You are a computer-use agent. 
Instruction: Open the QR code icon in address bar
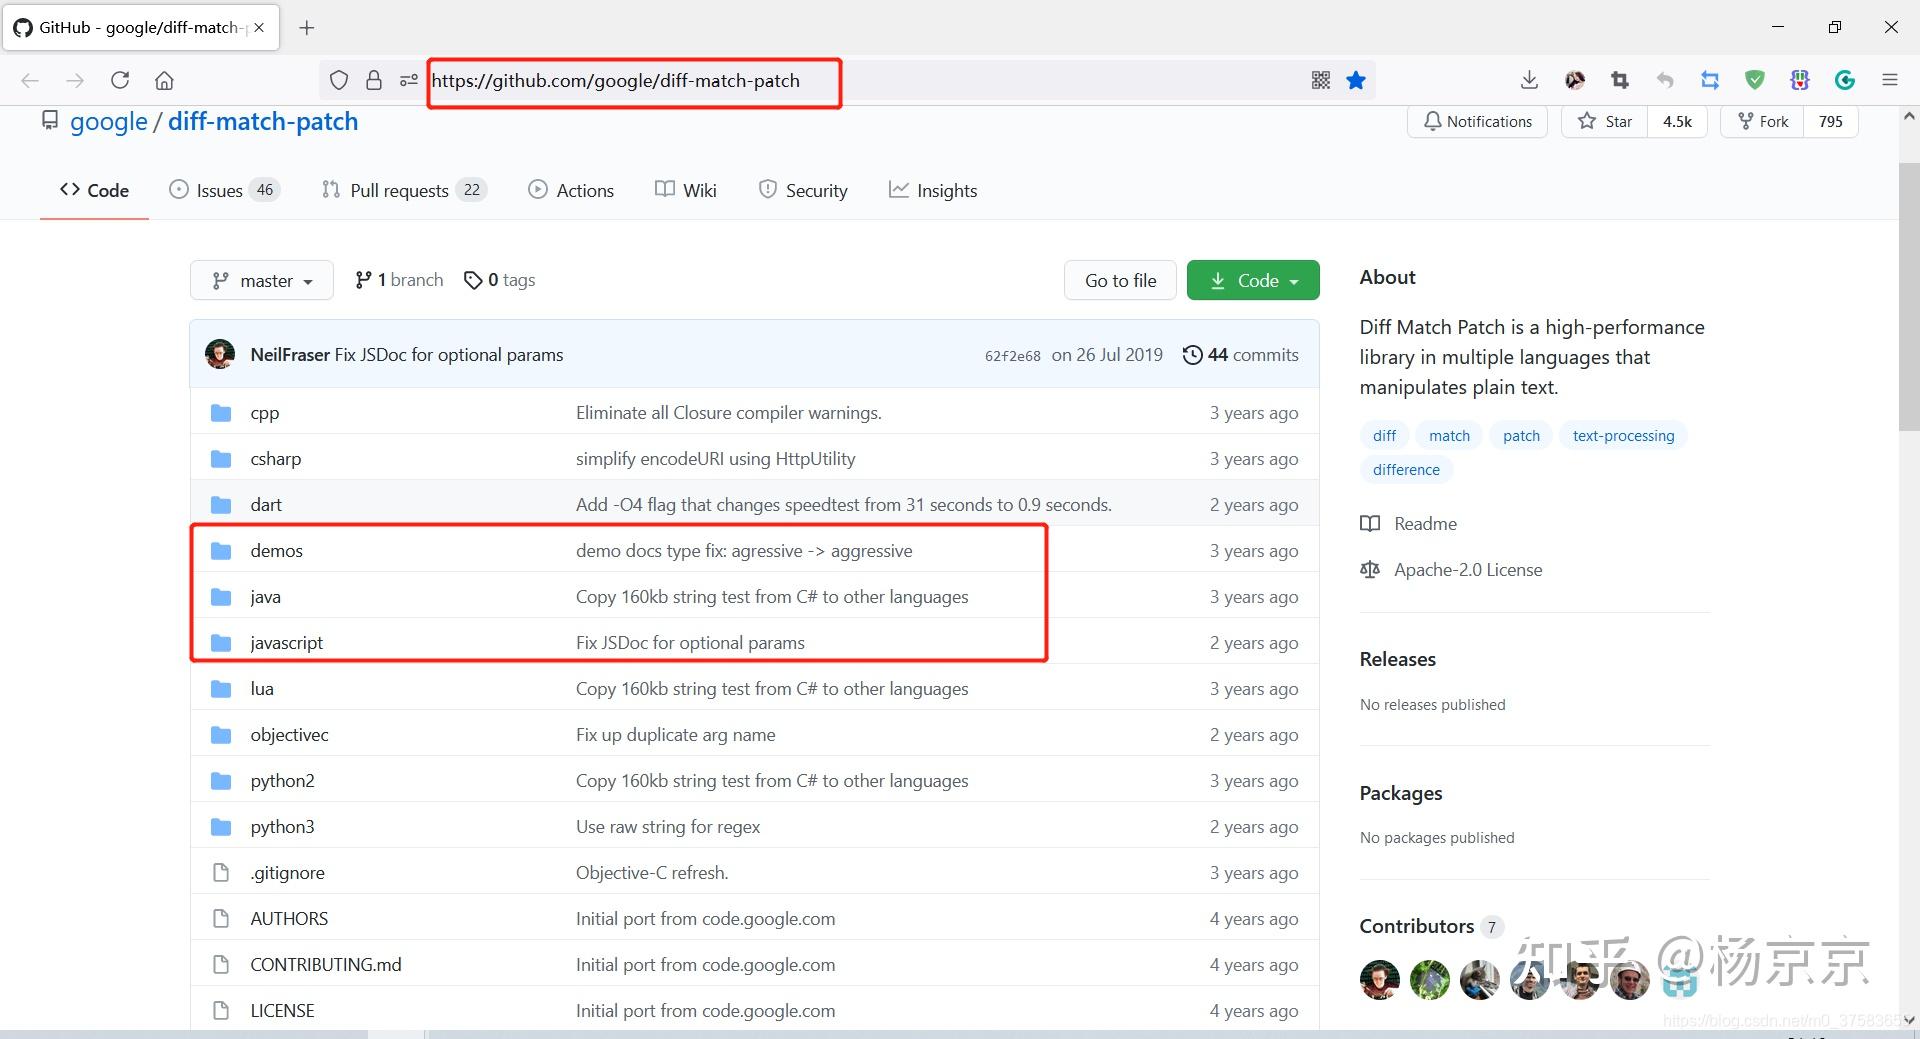(1321, 80)
